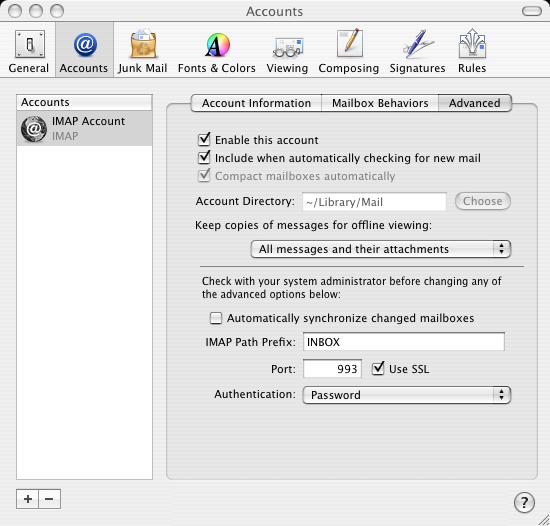Enable Automatically synchronize changed mailboxes
This screenshot has width=550, height=526.
pyautogui.click(x=216, y=318)
